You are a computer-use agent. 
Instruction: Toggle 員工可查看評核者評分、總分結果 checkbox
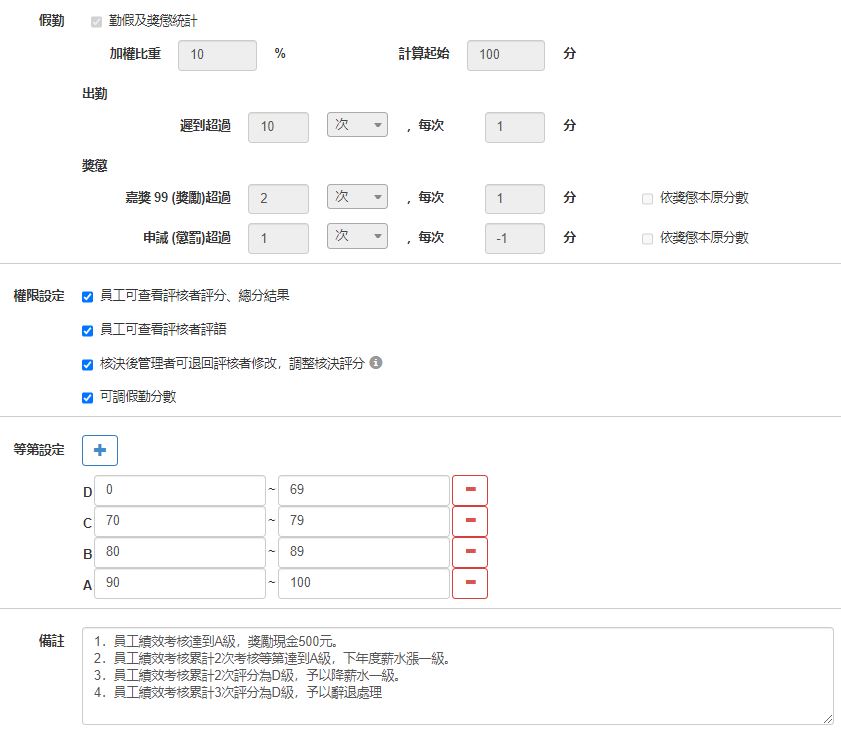click(x=87, y=296)
